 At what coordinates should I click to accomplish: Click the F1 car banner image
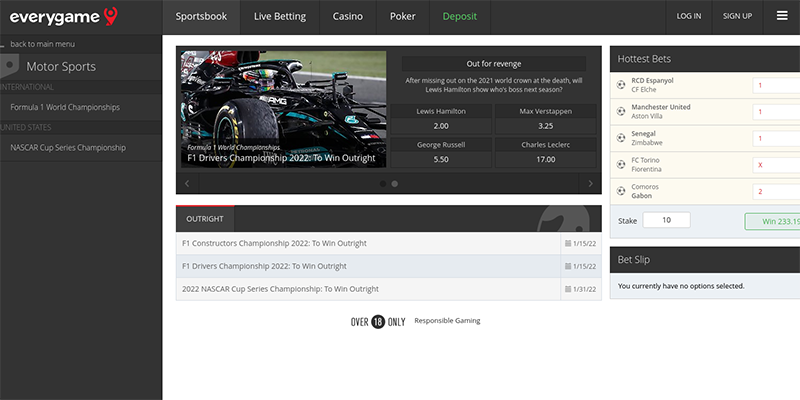point(284,109)
